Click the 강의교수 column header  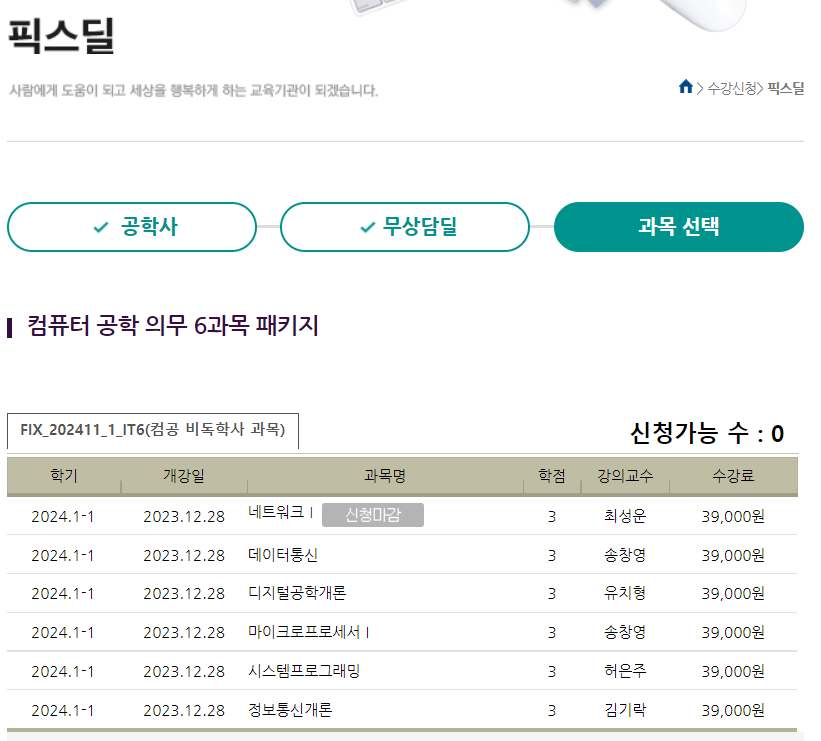click(x=625, y=475)
